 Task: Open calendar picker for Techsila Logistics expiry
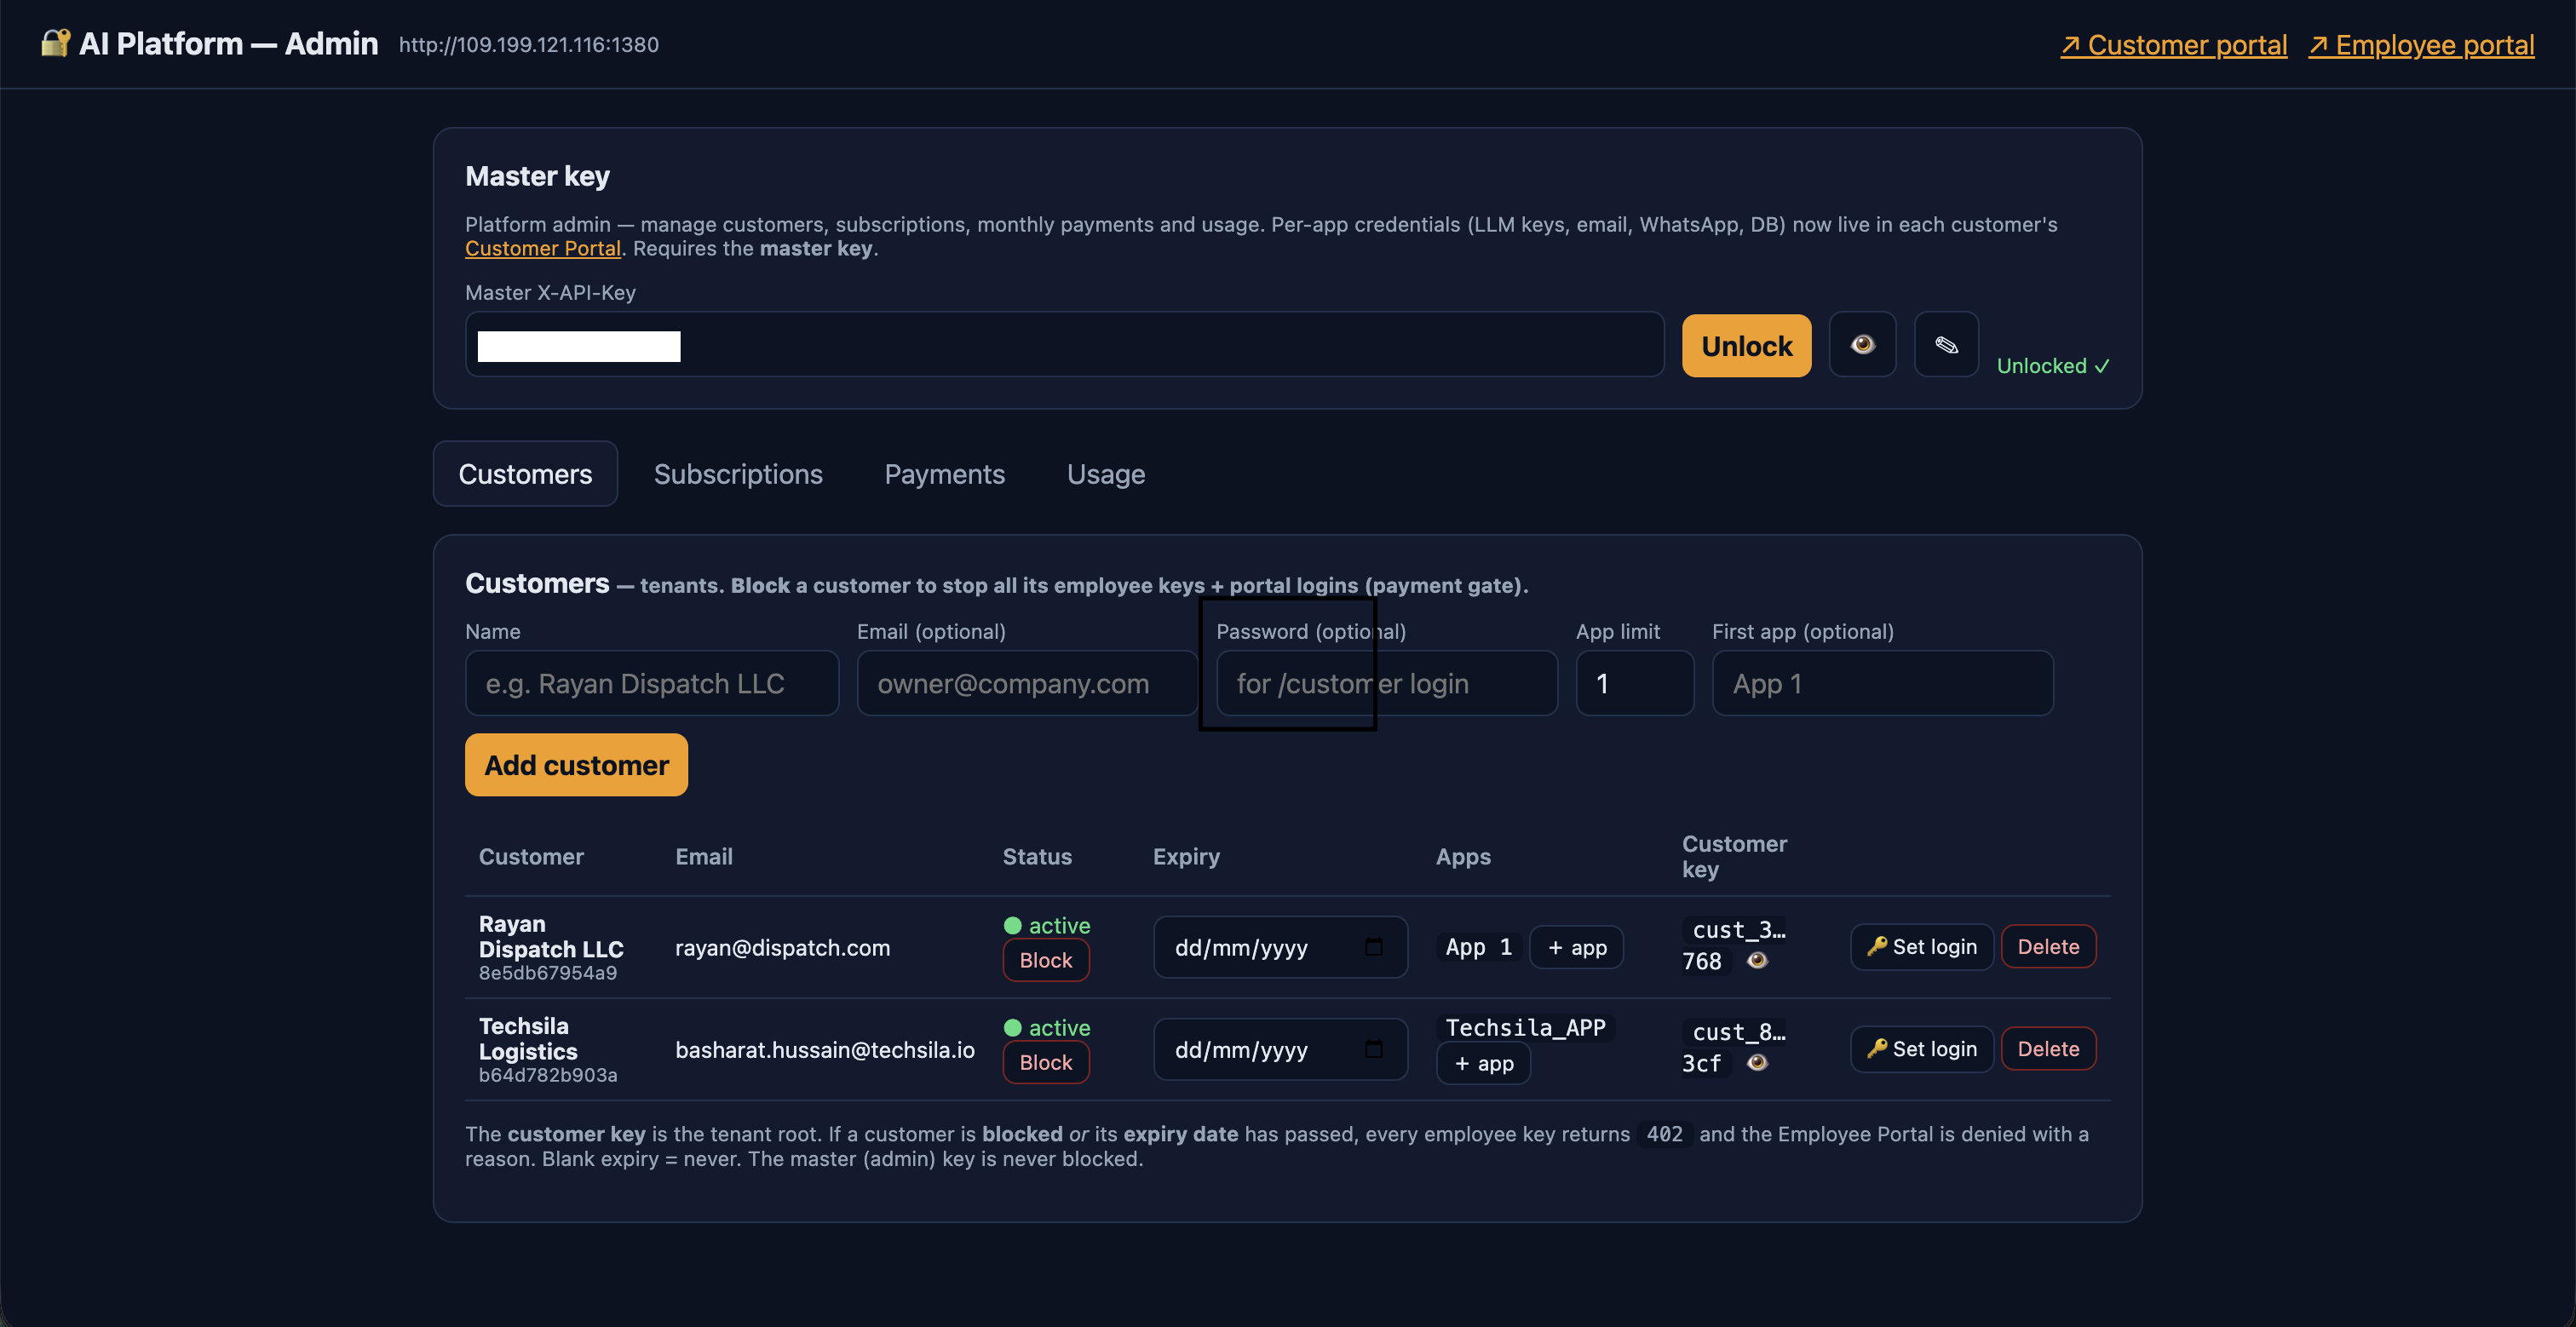pyautogui.click(x=1374, y=1049)
